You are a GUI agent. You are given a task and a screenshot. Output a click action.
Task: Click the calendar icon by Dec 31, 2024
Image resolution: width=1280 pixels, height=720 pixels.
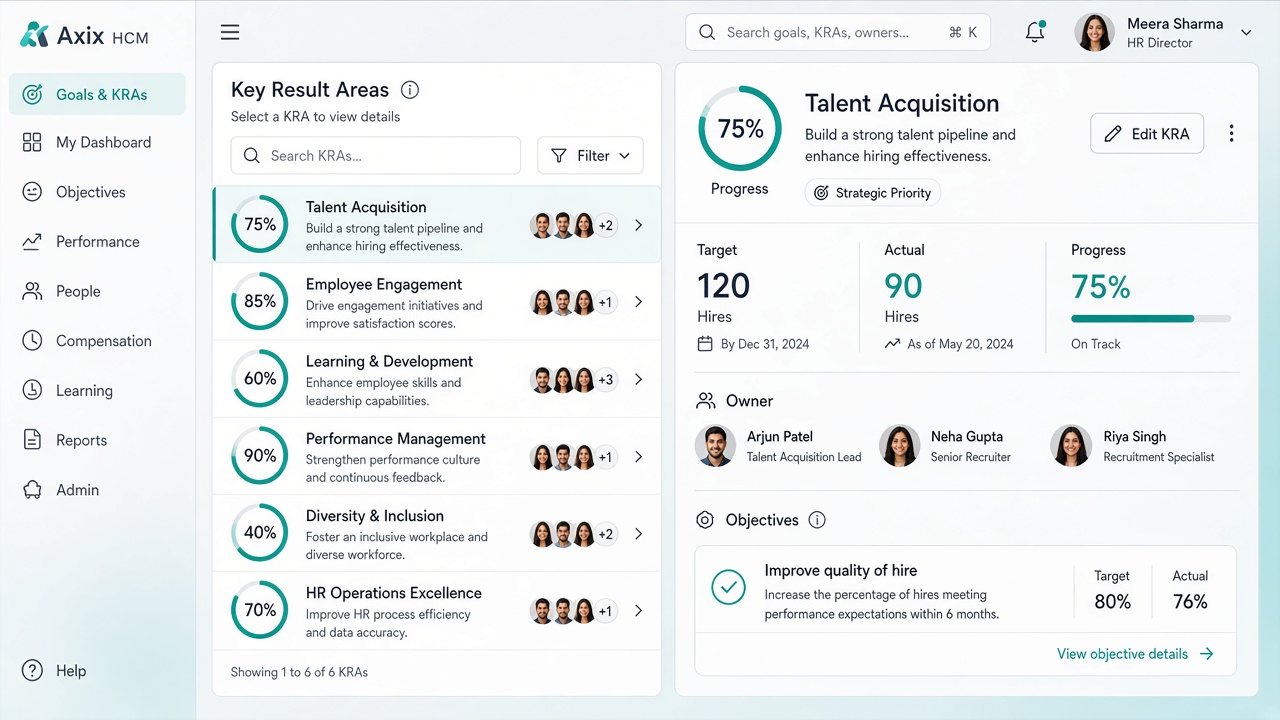[705, 344]
